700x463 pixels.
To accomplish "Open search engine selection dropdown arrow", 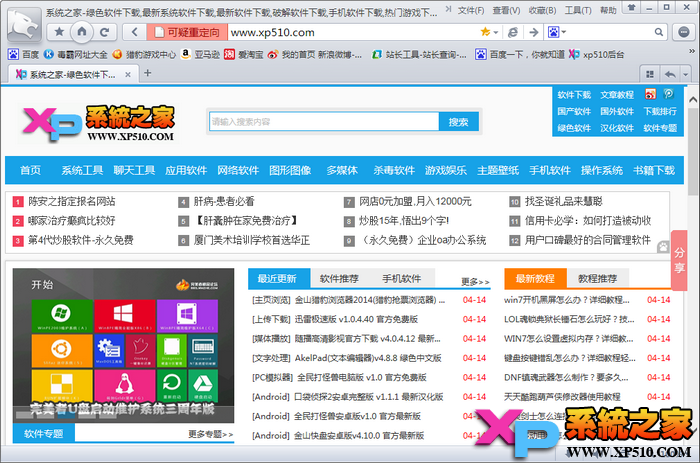I will pyautogui.click(x=564, y=32).
